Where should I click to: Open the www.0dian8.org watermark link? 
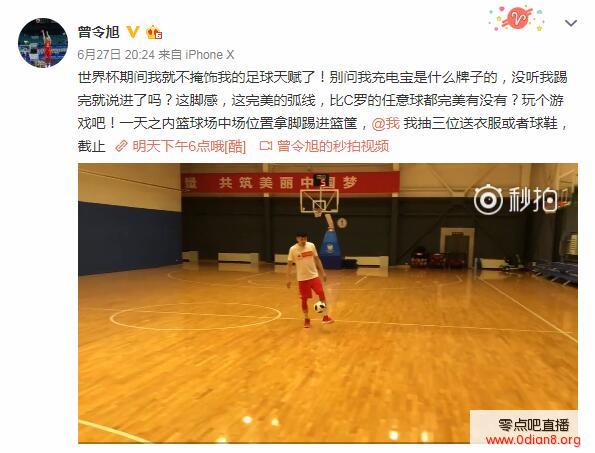[x=533, y=440]
